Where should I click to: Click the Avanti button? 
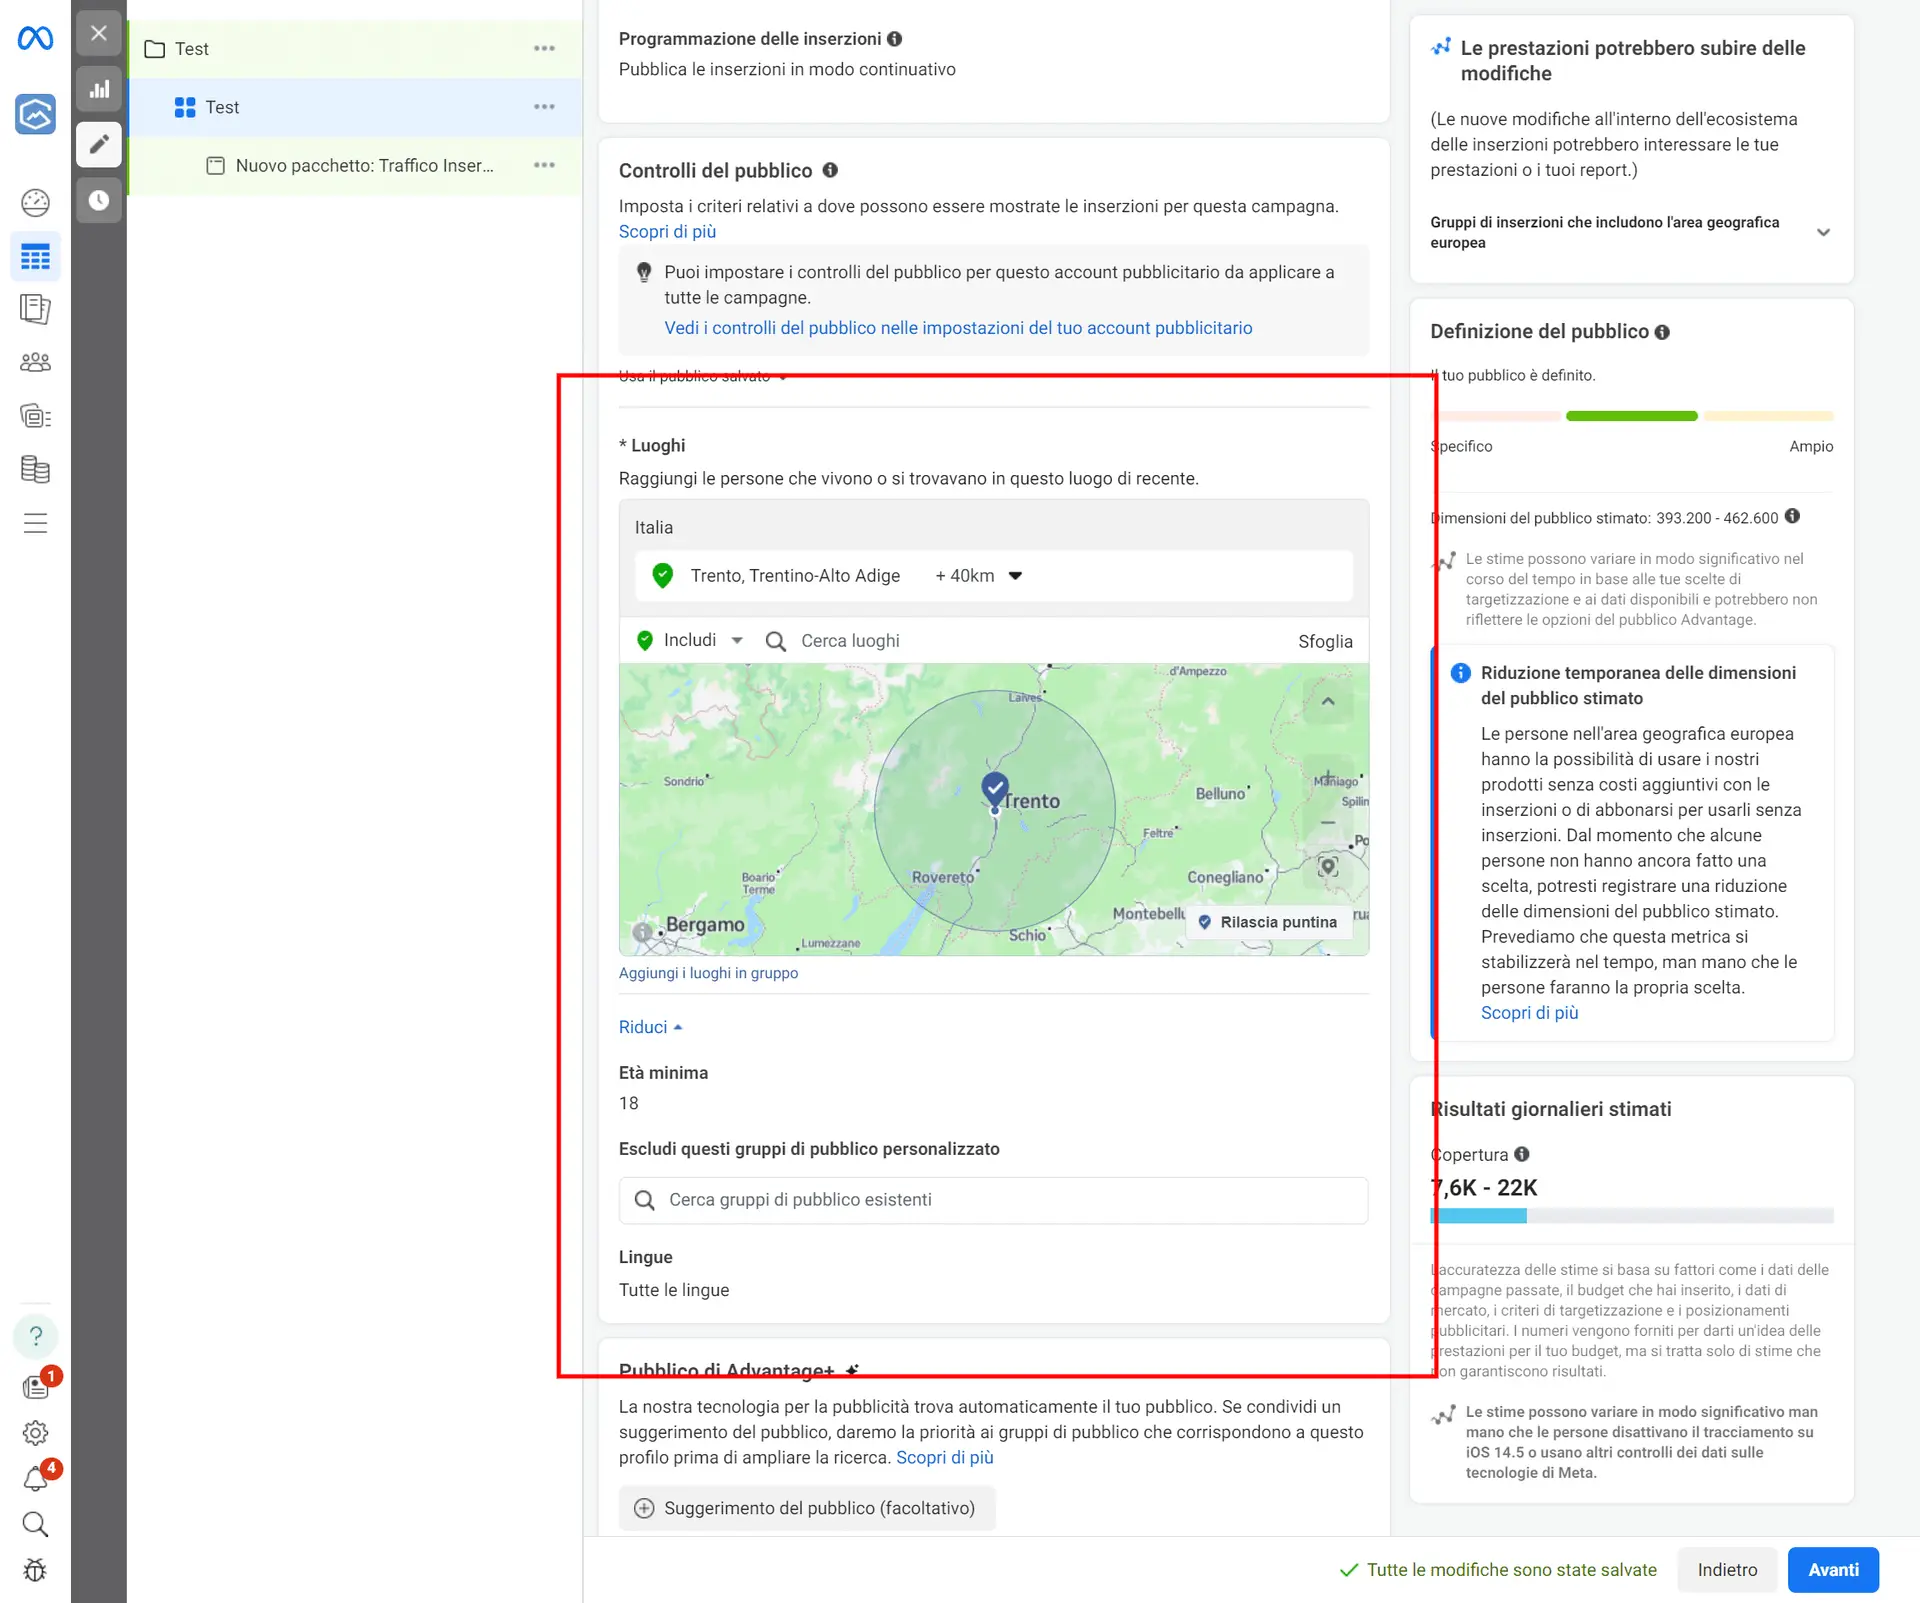point(1832,1569)
